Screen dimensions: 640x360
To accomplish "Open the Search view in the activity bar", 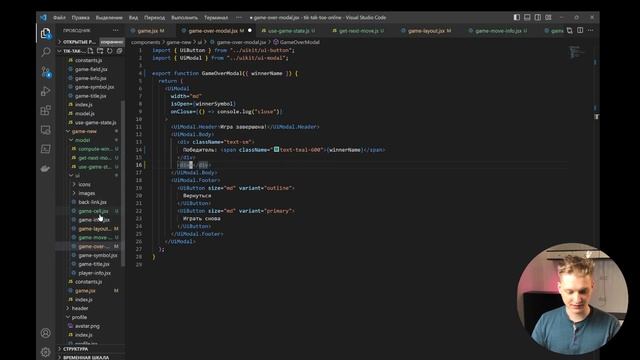I will click(x=46, y=52).
